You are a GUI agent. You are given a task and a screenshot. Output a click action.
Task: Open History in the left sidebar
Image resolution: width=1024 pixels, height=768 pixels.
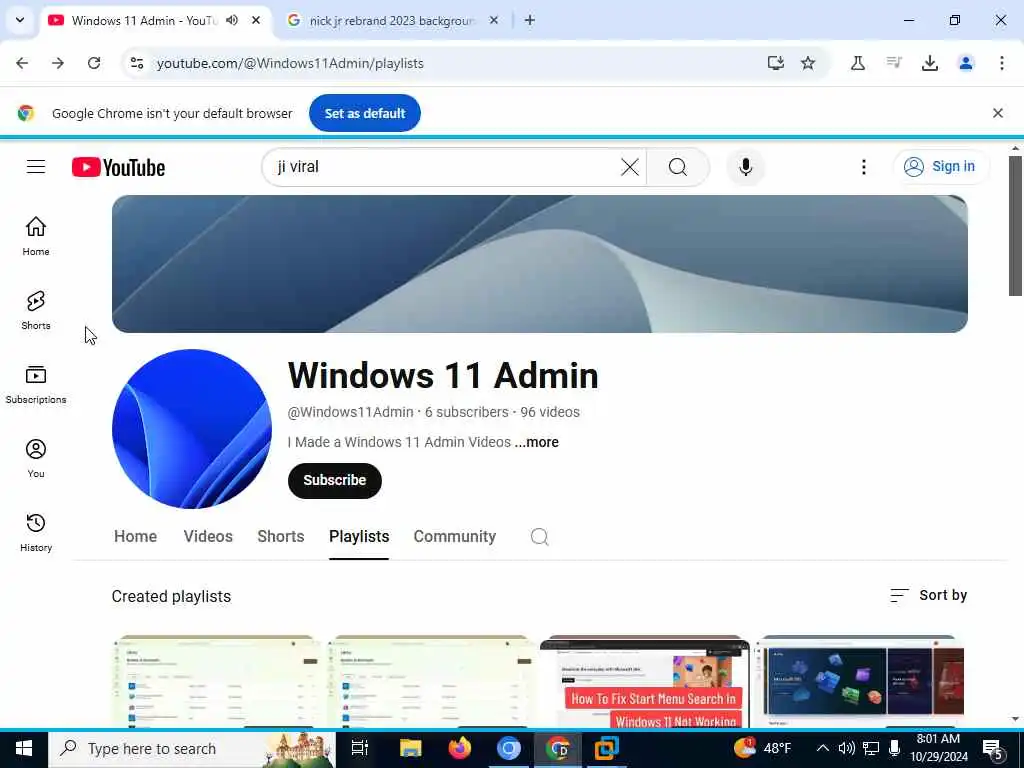coord(36,532)
